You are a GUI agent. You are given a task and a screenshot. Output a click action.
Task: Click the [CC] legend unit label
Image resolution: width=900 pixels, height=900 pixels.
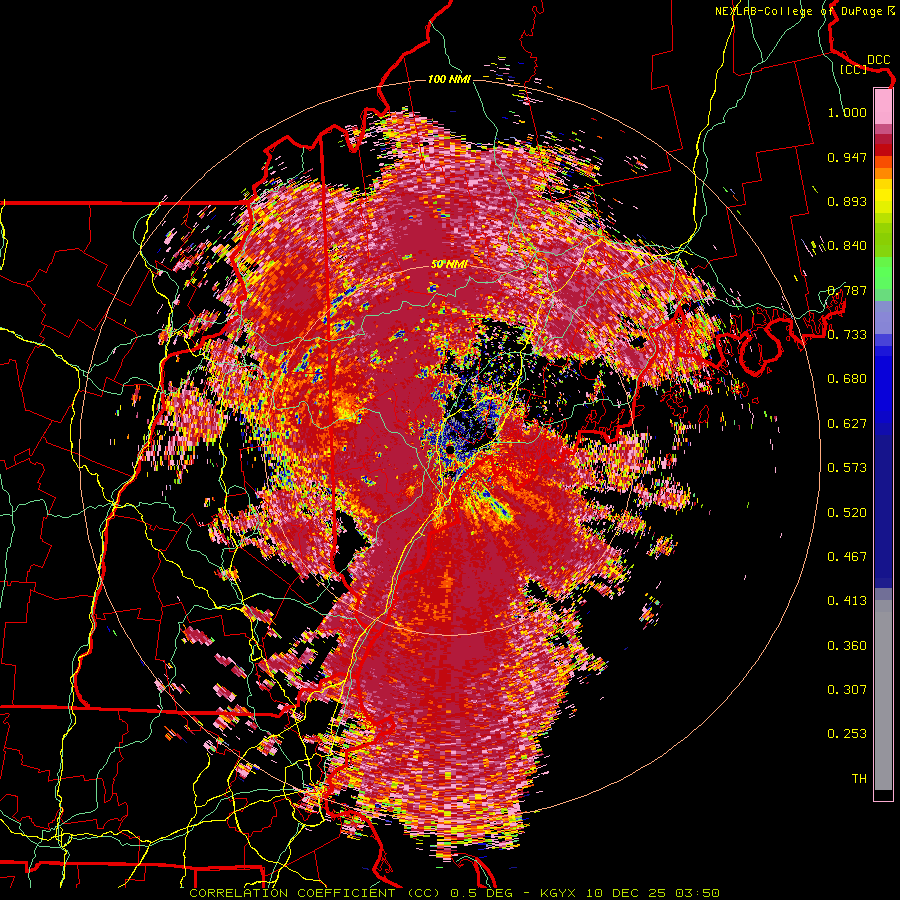coord(853,69)
